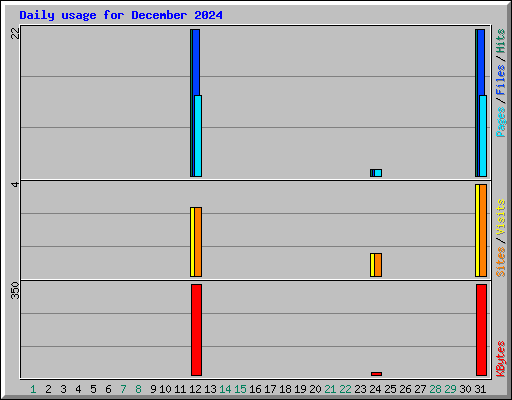
Task: Click the Files legend label
Action: [x=501, y=79]
